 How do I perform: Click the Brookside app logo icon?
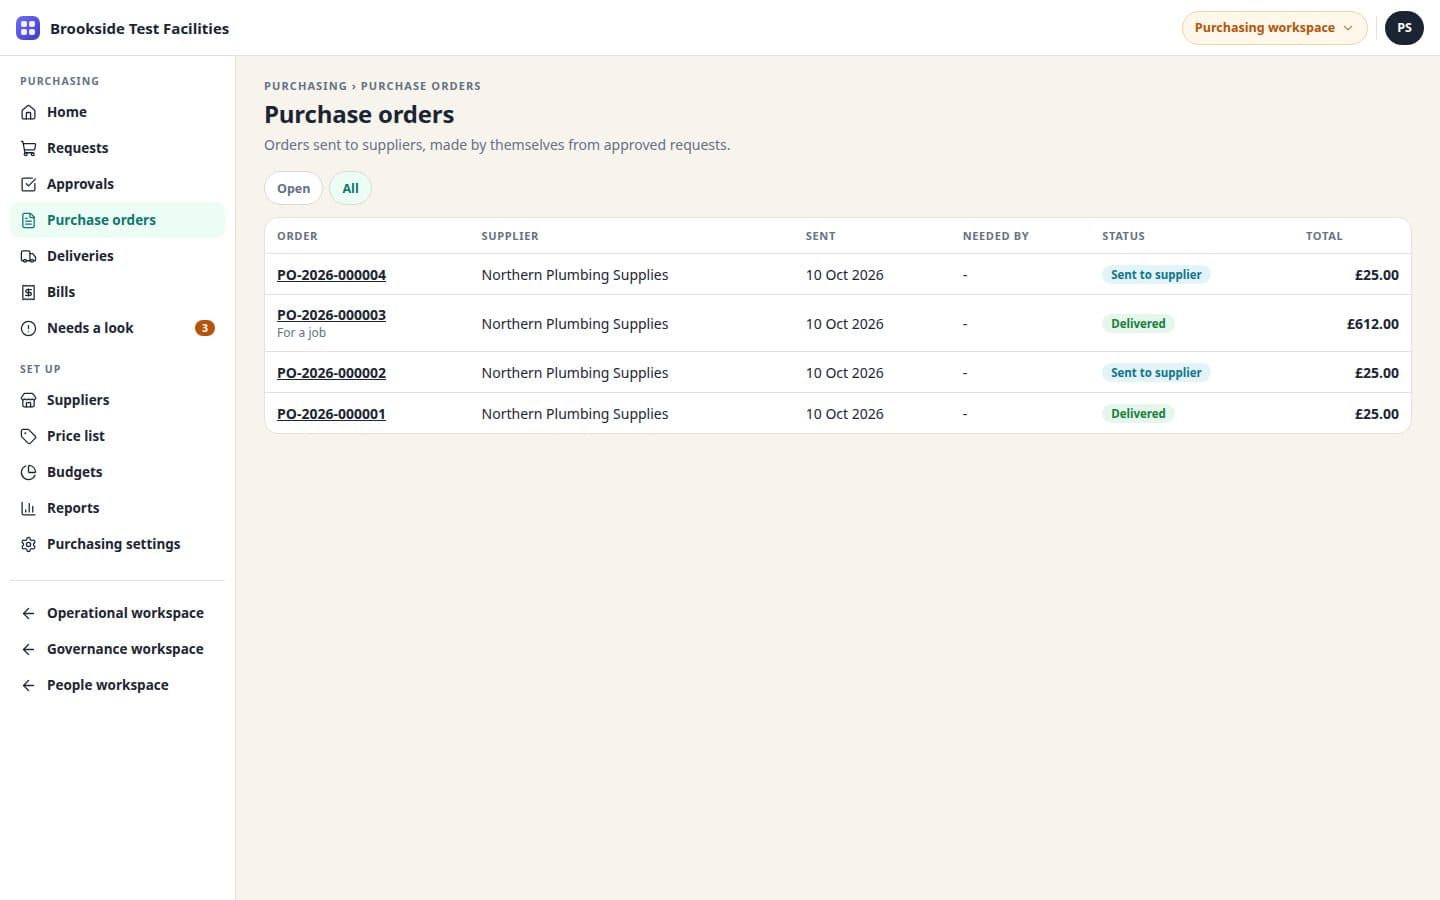pyautogui.click(x=28, y=28)
